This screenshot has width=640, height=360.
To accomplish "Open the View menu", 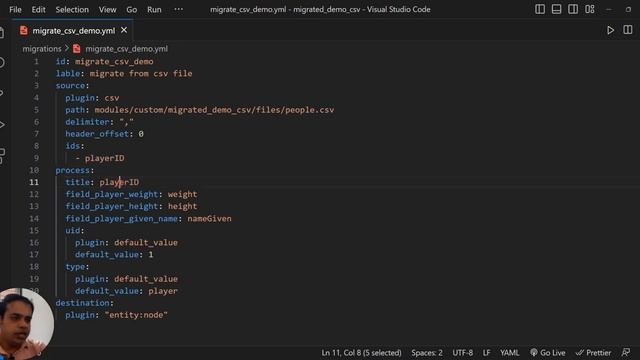I will (107, 9).
